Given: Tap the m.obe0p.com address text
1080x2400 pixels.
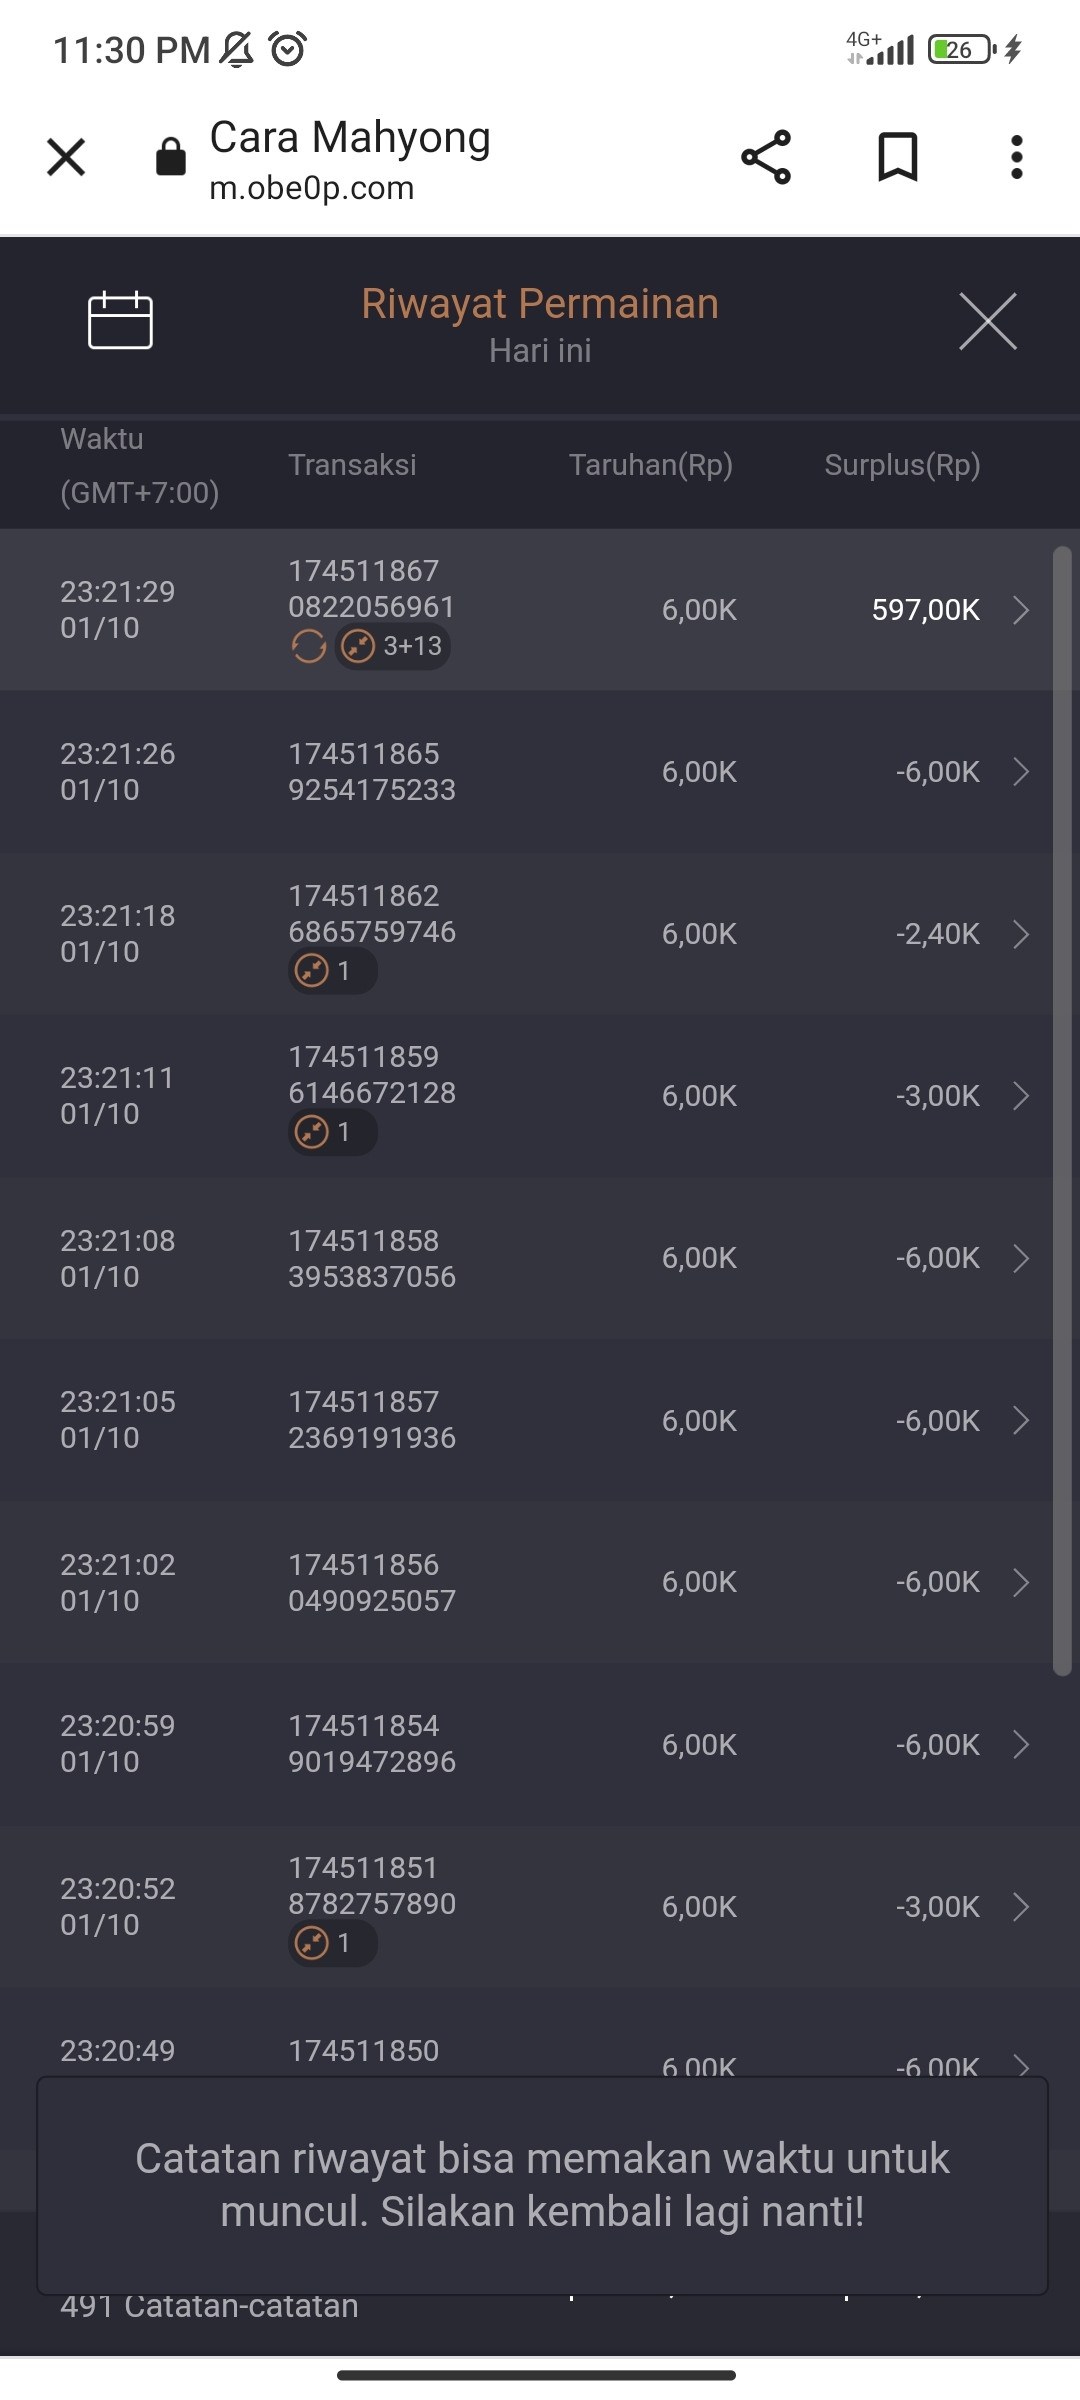Looking at the screenshot, I should (312, 188).
